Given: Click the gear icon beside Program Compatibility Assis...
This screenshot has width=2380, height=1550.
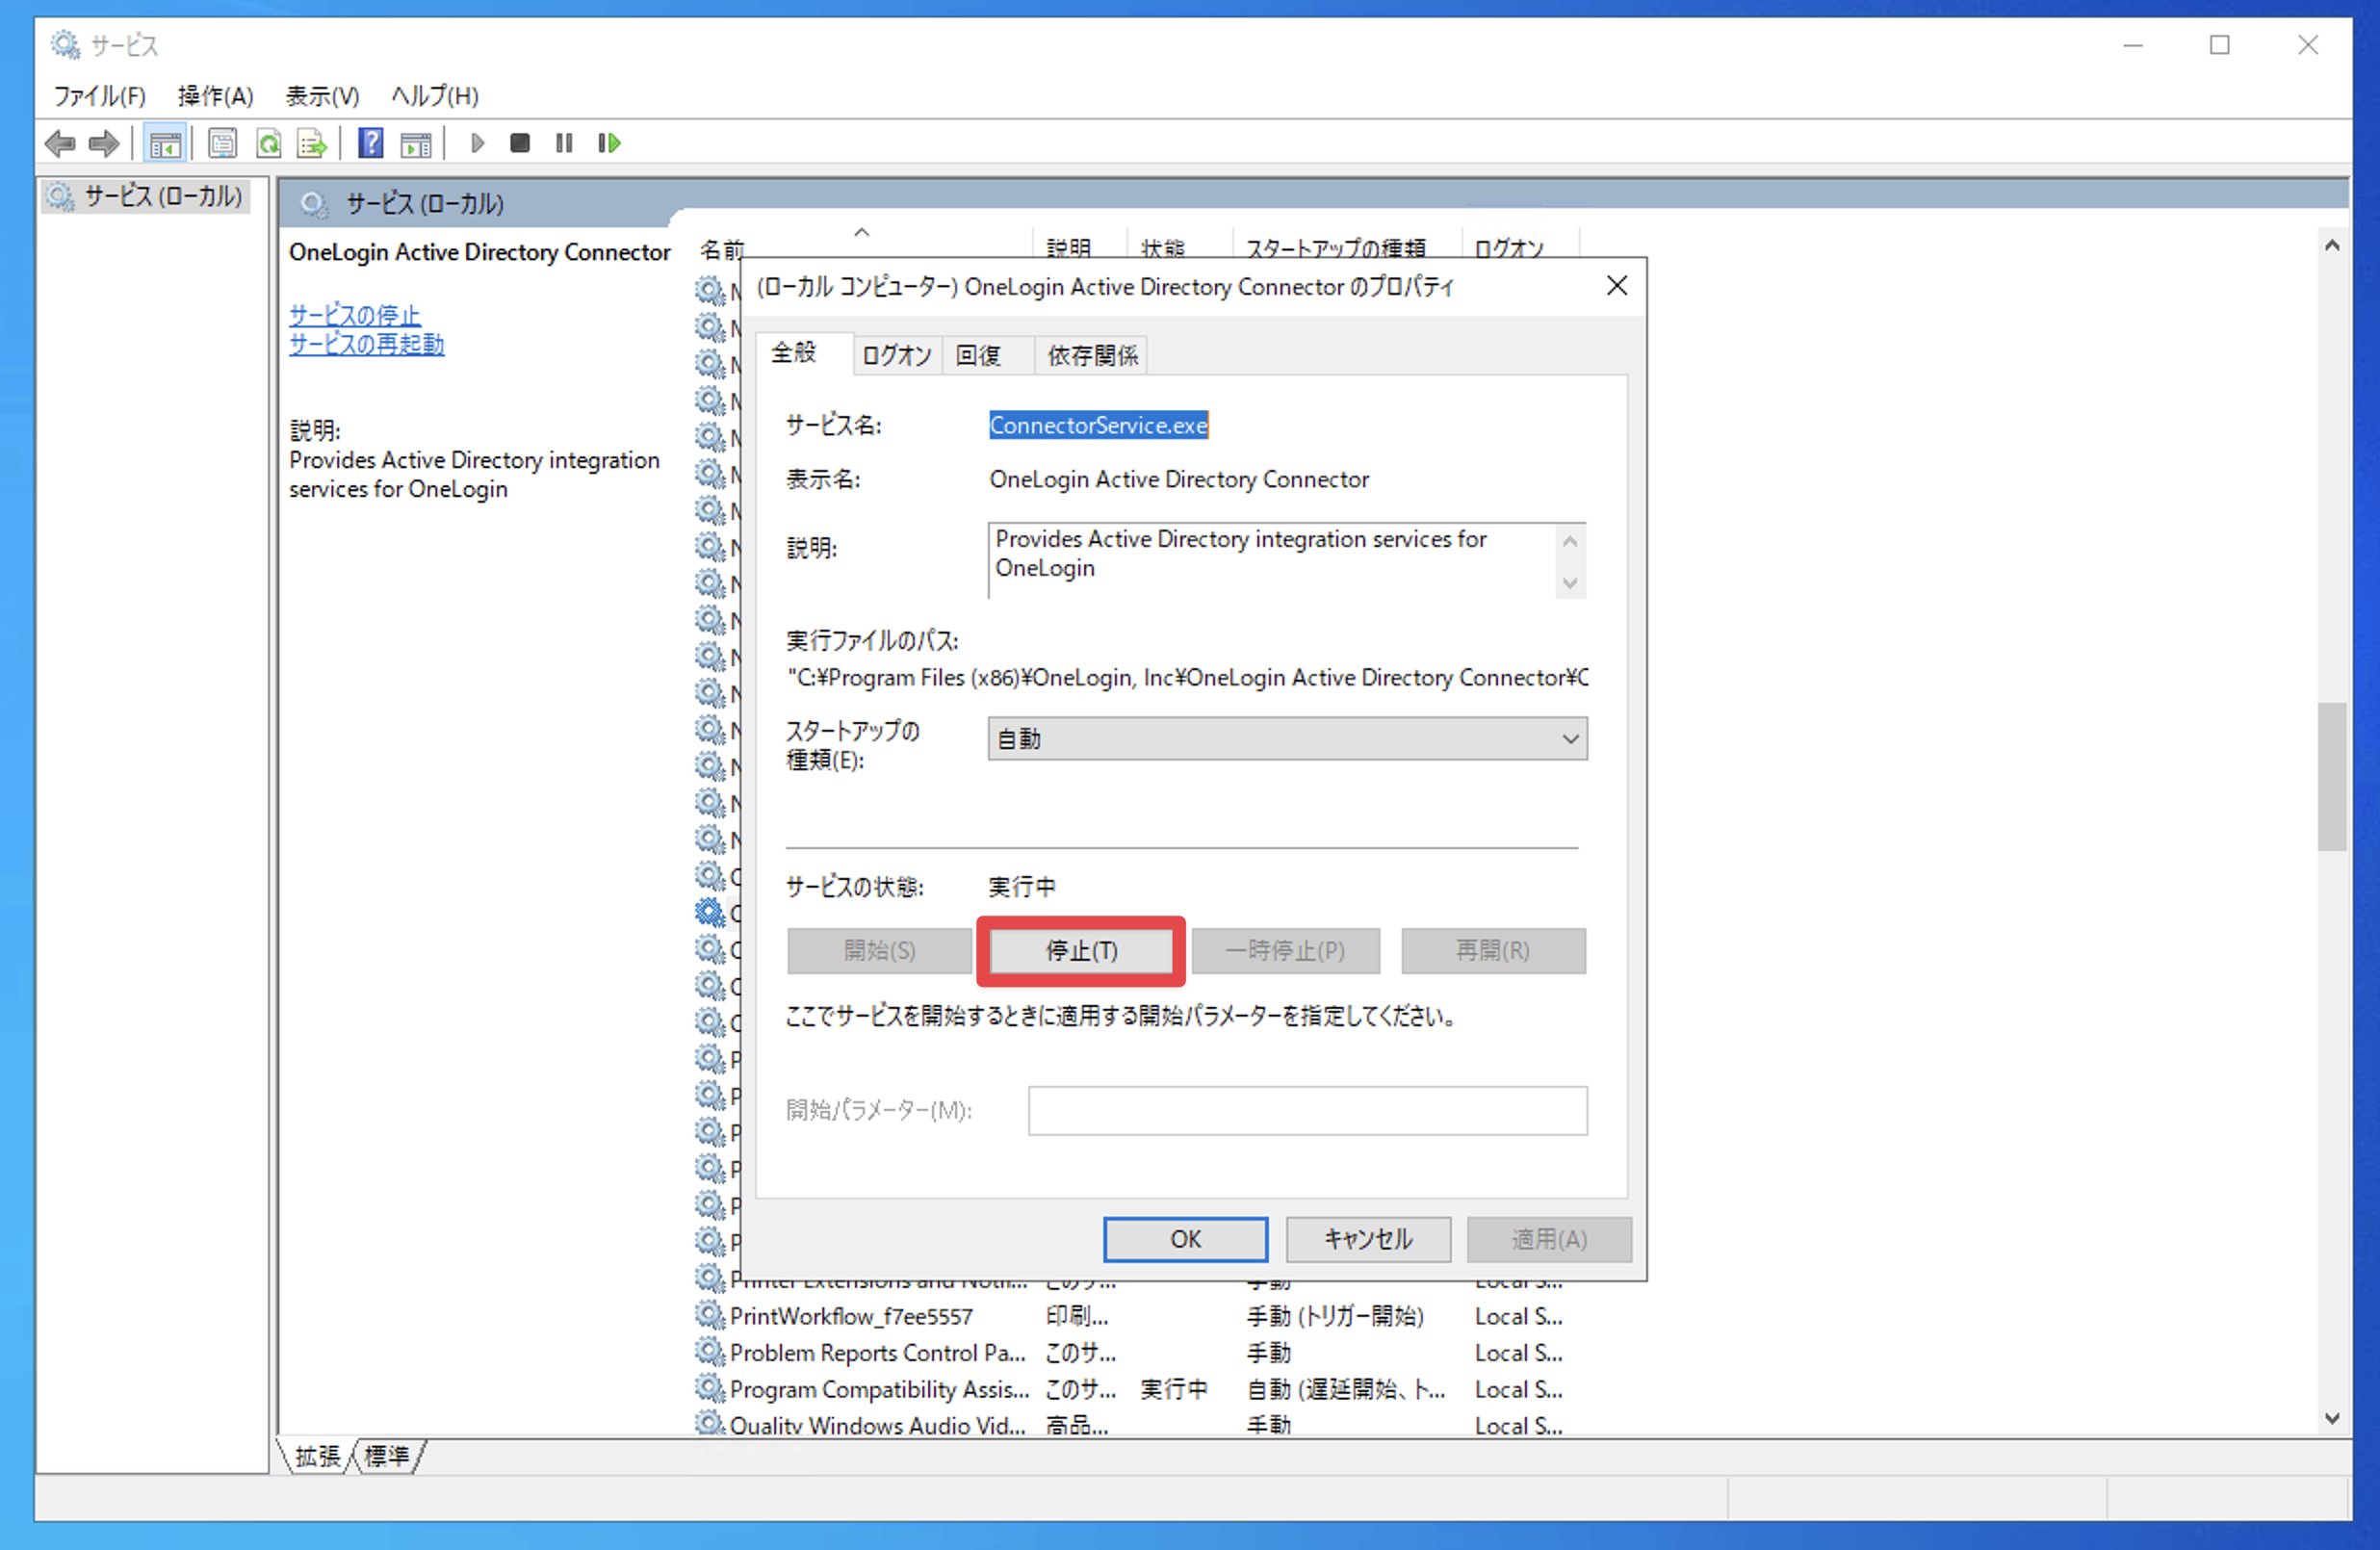Looking at the screenshot, I should 710,1388.
